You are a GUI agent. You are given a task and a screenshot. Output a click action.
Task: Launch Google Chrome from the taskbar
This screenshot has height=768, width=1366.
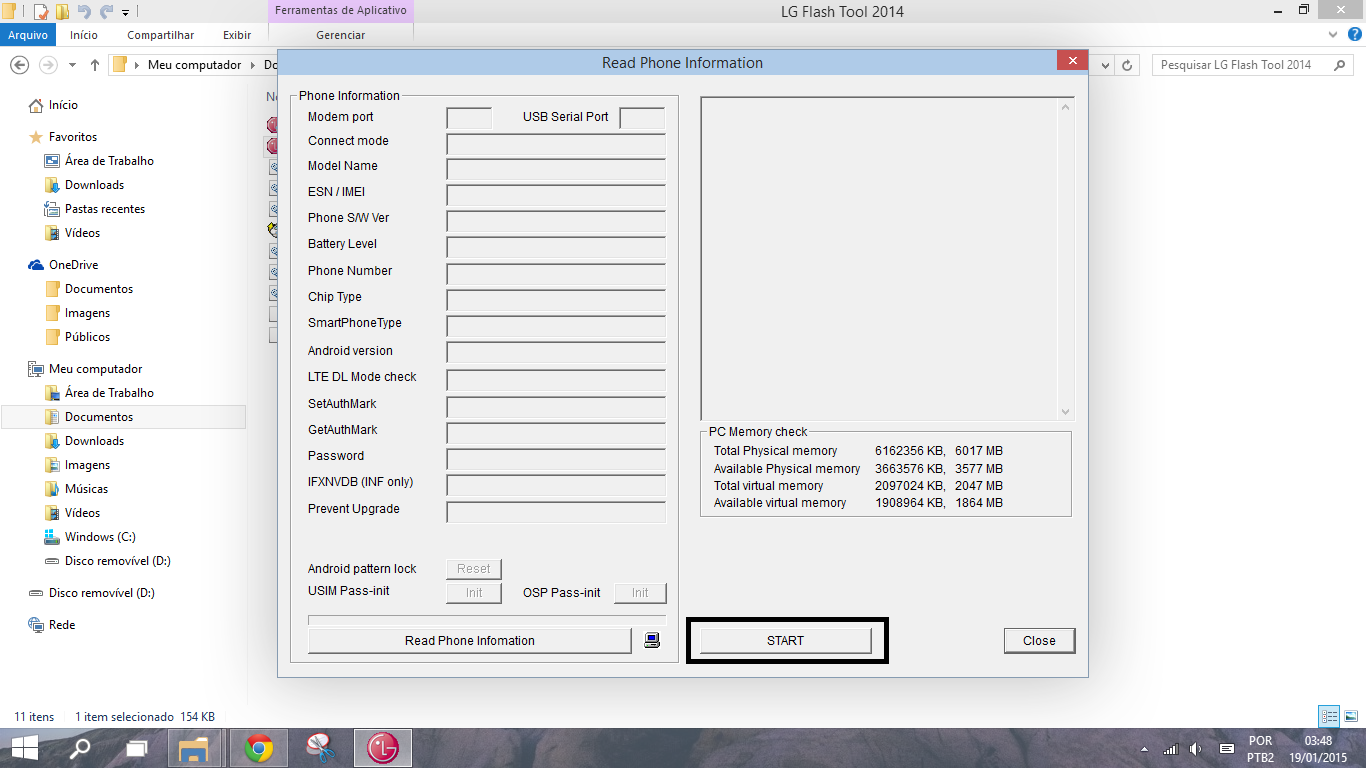(x=259, y=748)
